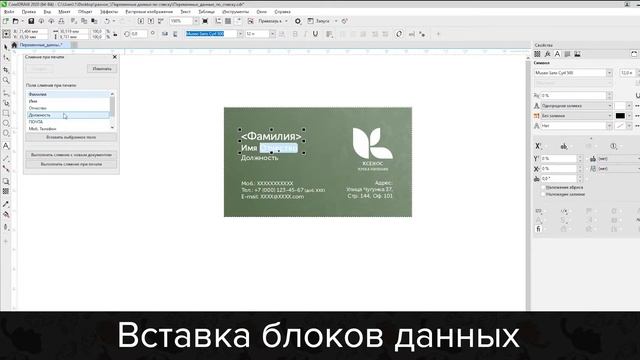Click the Insert selected field button
The image size is (640, 360).
click(71, 138)
